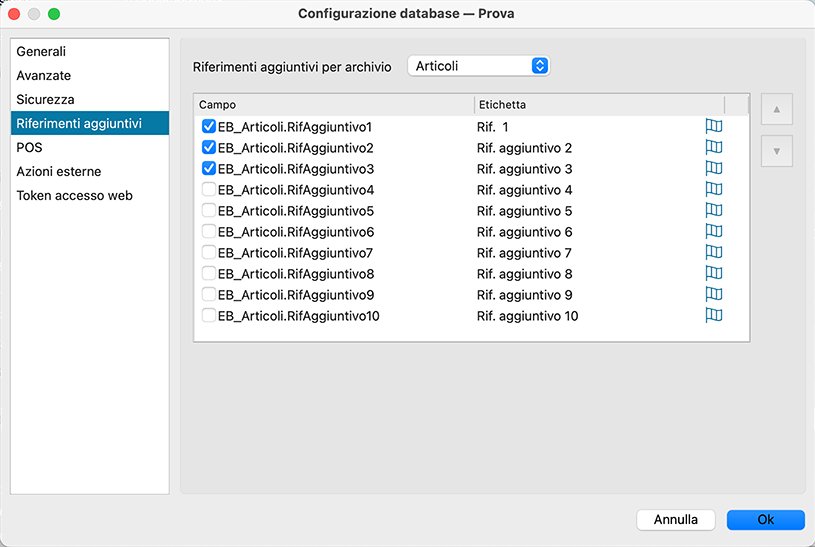
Task: Uncheck EB_Articoli.RifAggiuntivo1 checkbox
Action: tap(209, 127)
